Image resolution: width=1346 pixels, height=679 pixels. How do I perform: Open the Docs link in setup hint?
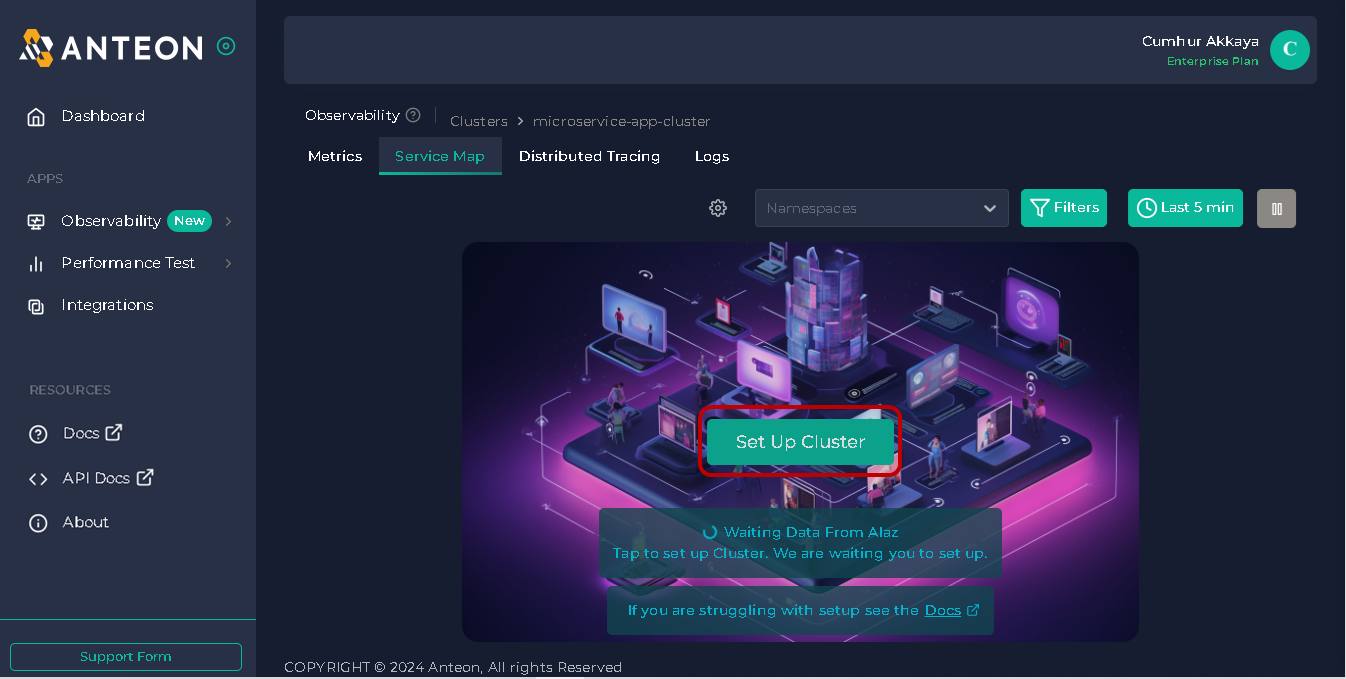click(942, 610)
